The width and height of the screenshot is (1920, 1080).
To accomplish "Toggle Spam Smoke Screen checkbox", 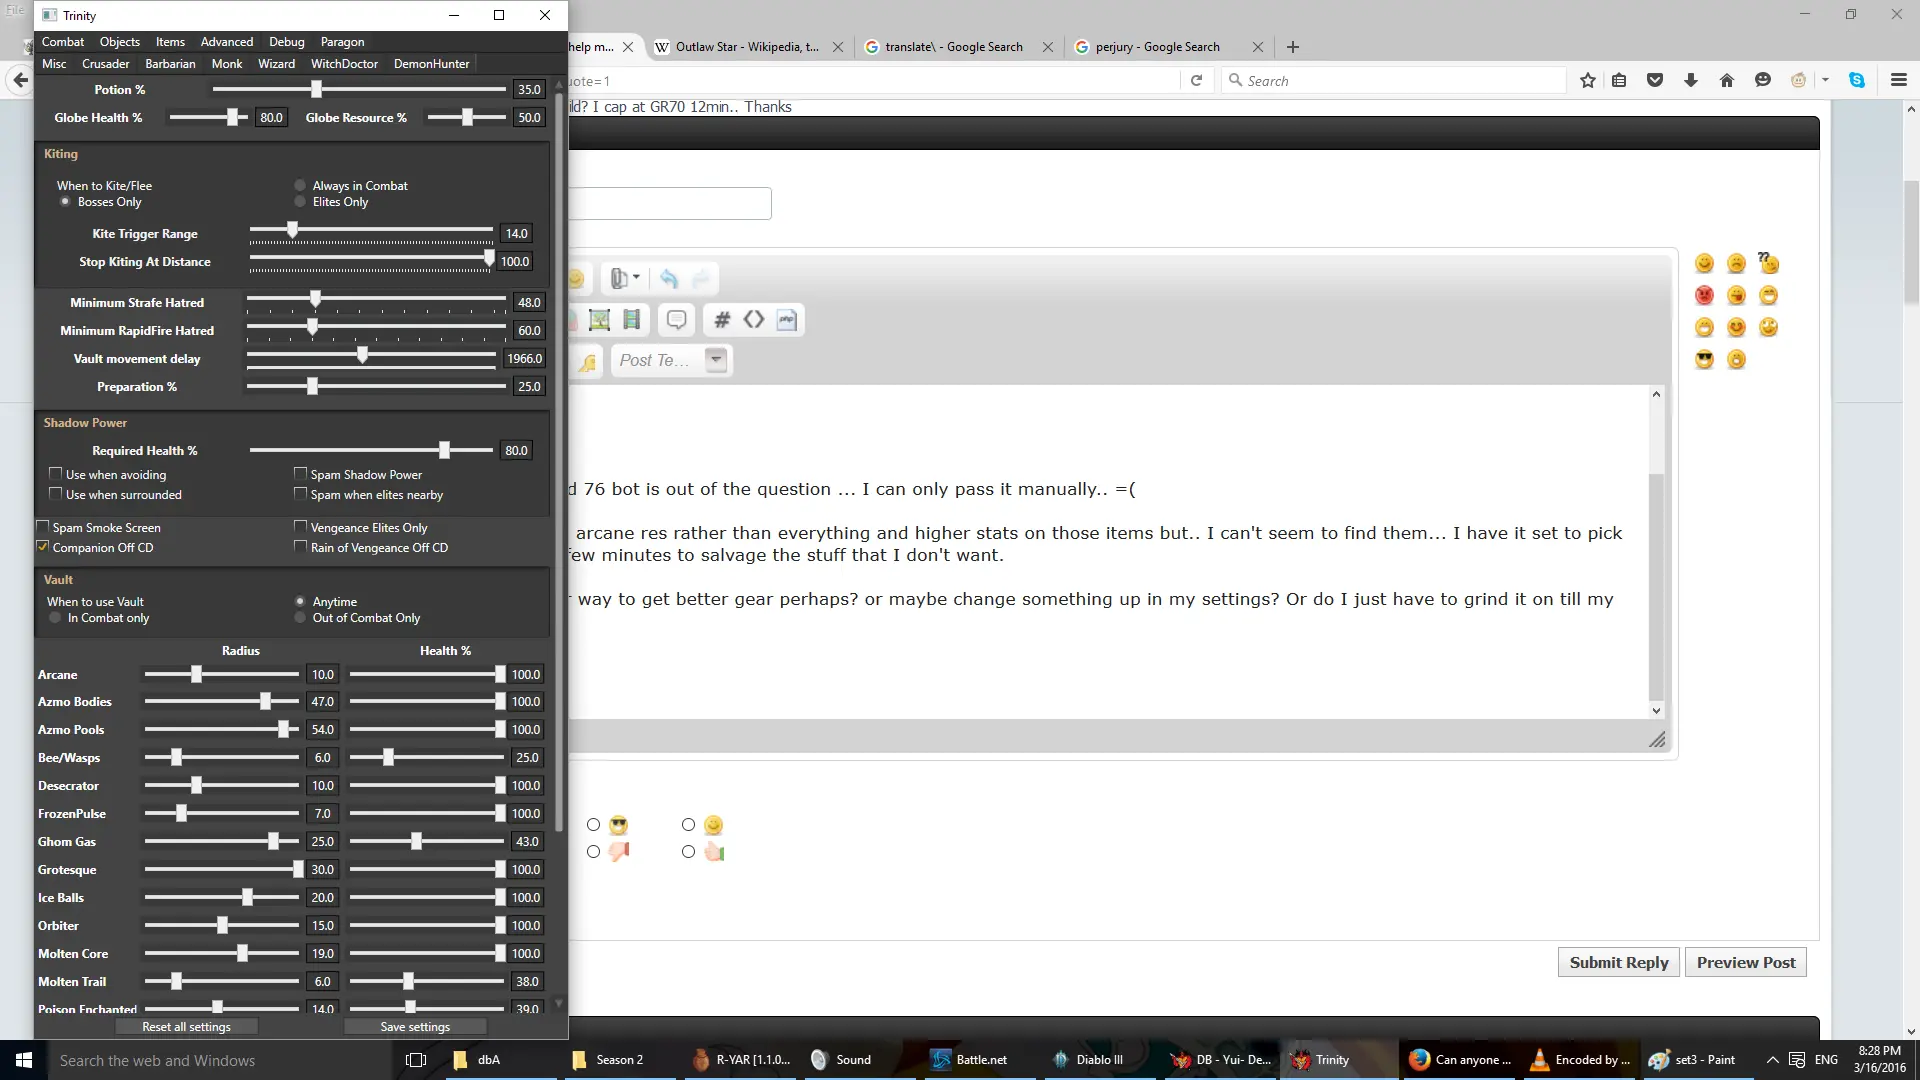I will (x=43, y=527).
